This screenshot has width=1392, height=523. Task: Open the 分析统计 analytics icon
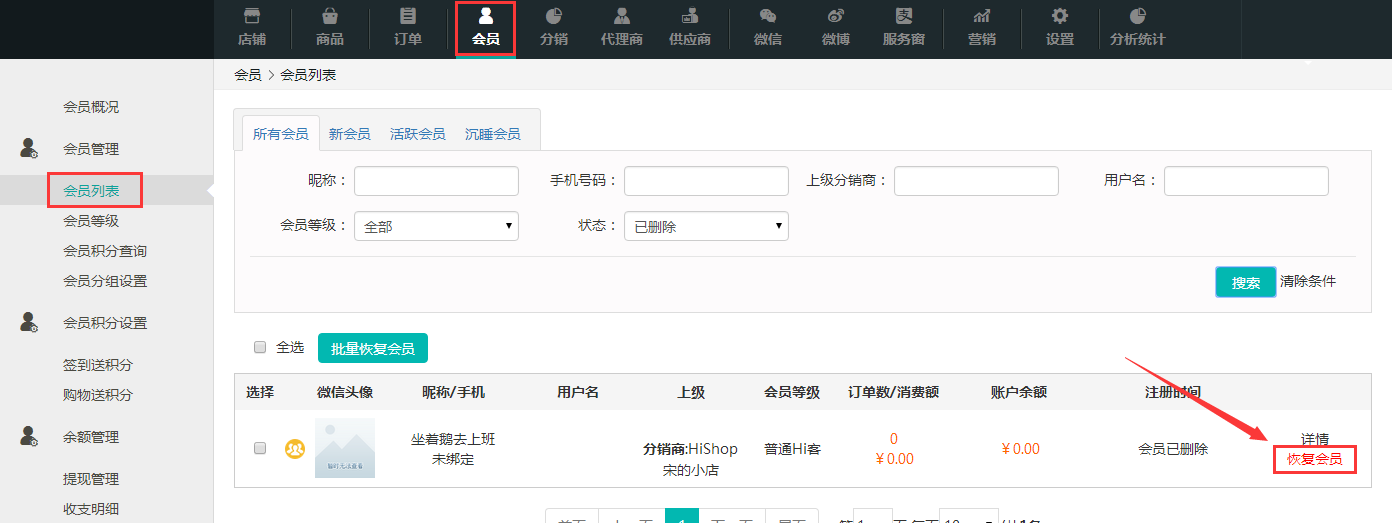pyautogui.click(x=1137, y=18)
